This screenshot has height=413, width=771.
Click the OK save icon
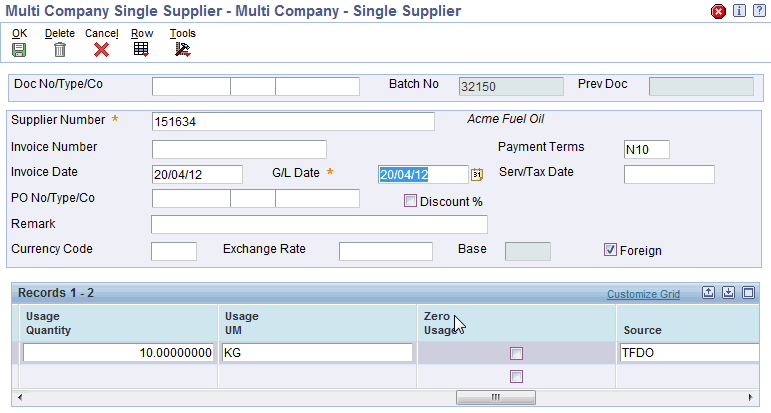click(x=19, y=49)
